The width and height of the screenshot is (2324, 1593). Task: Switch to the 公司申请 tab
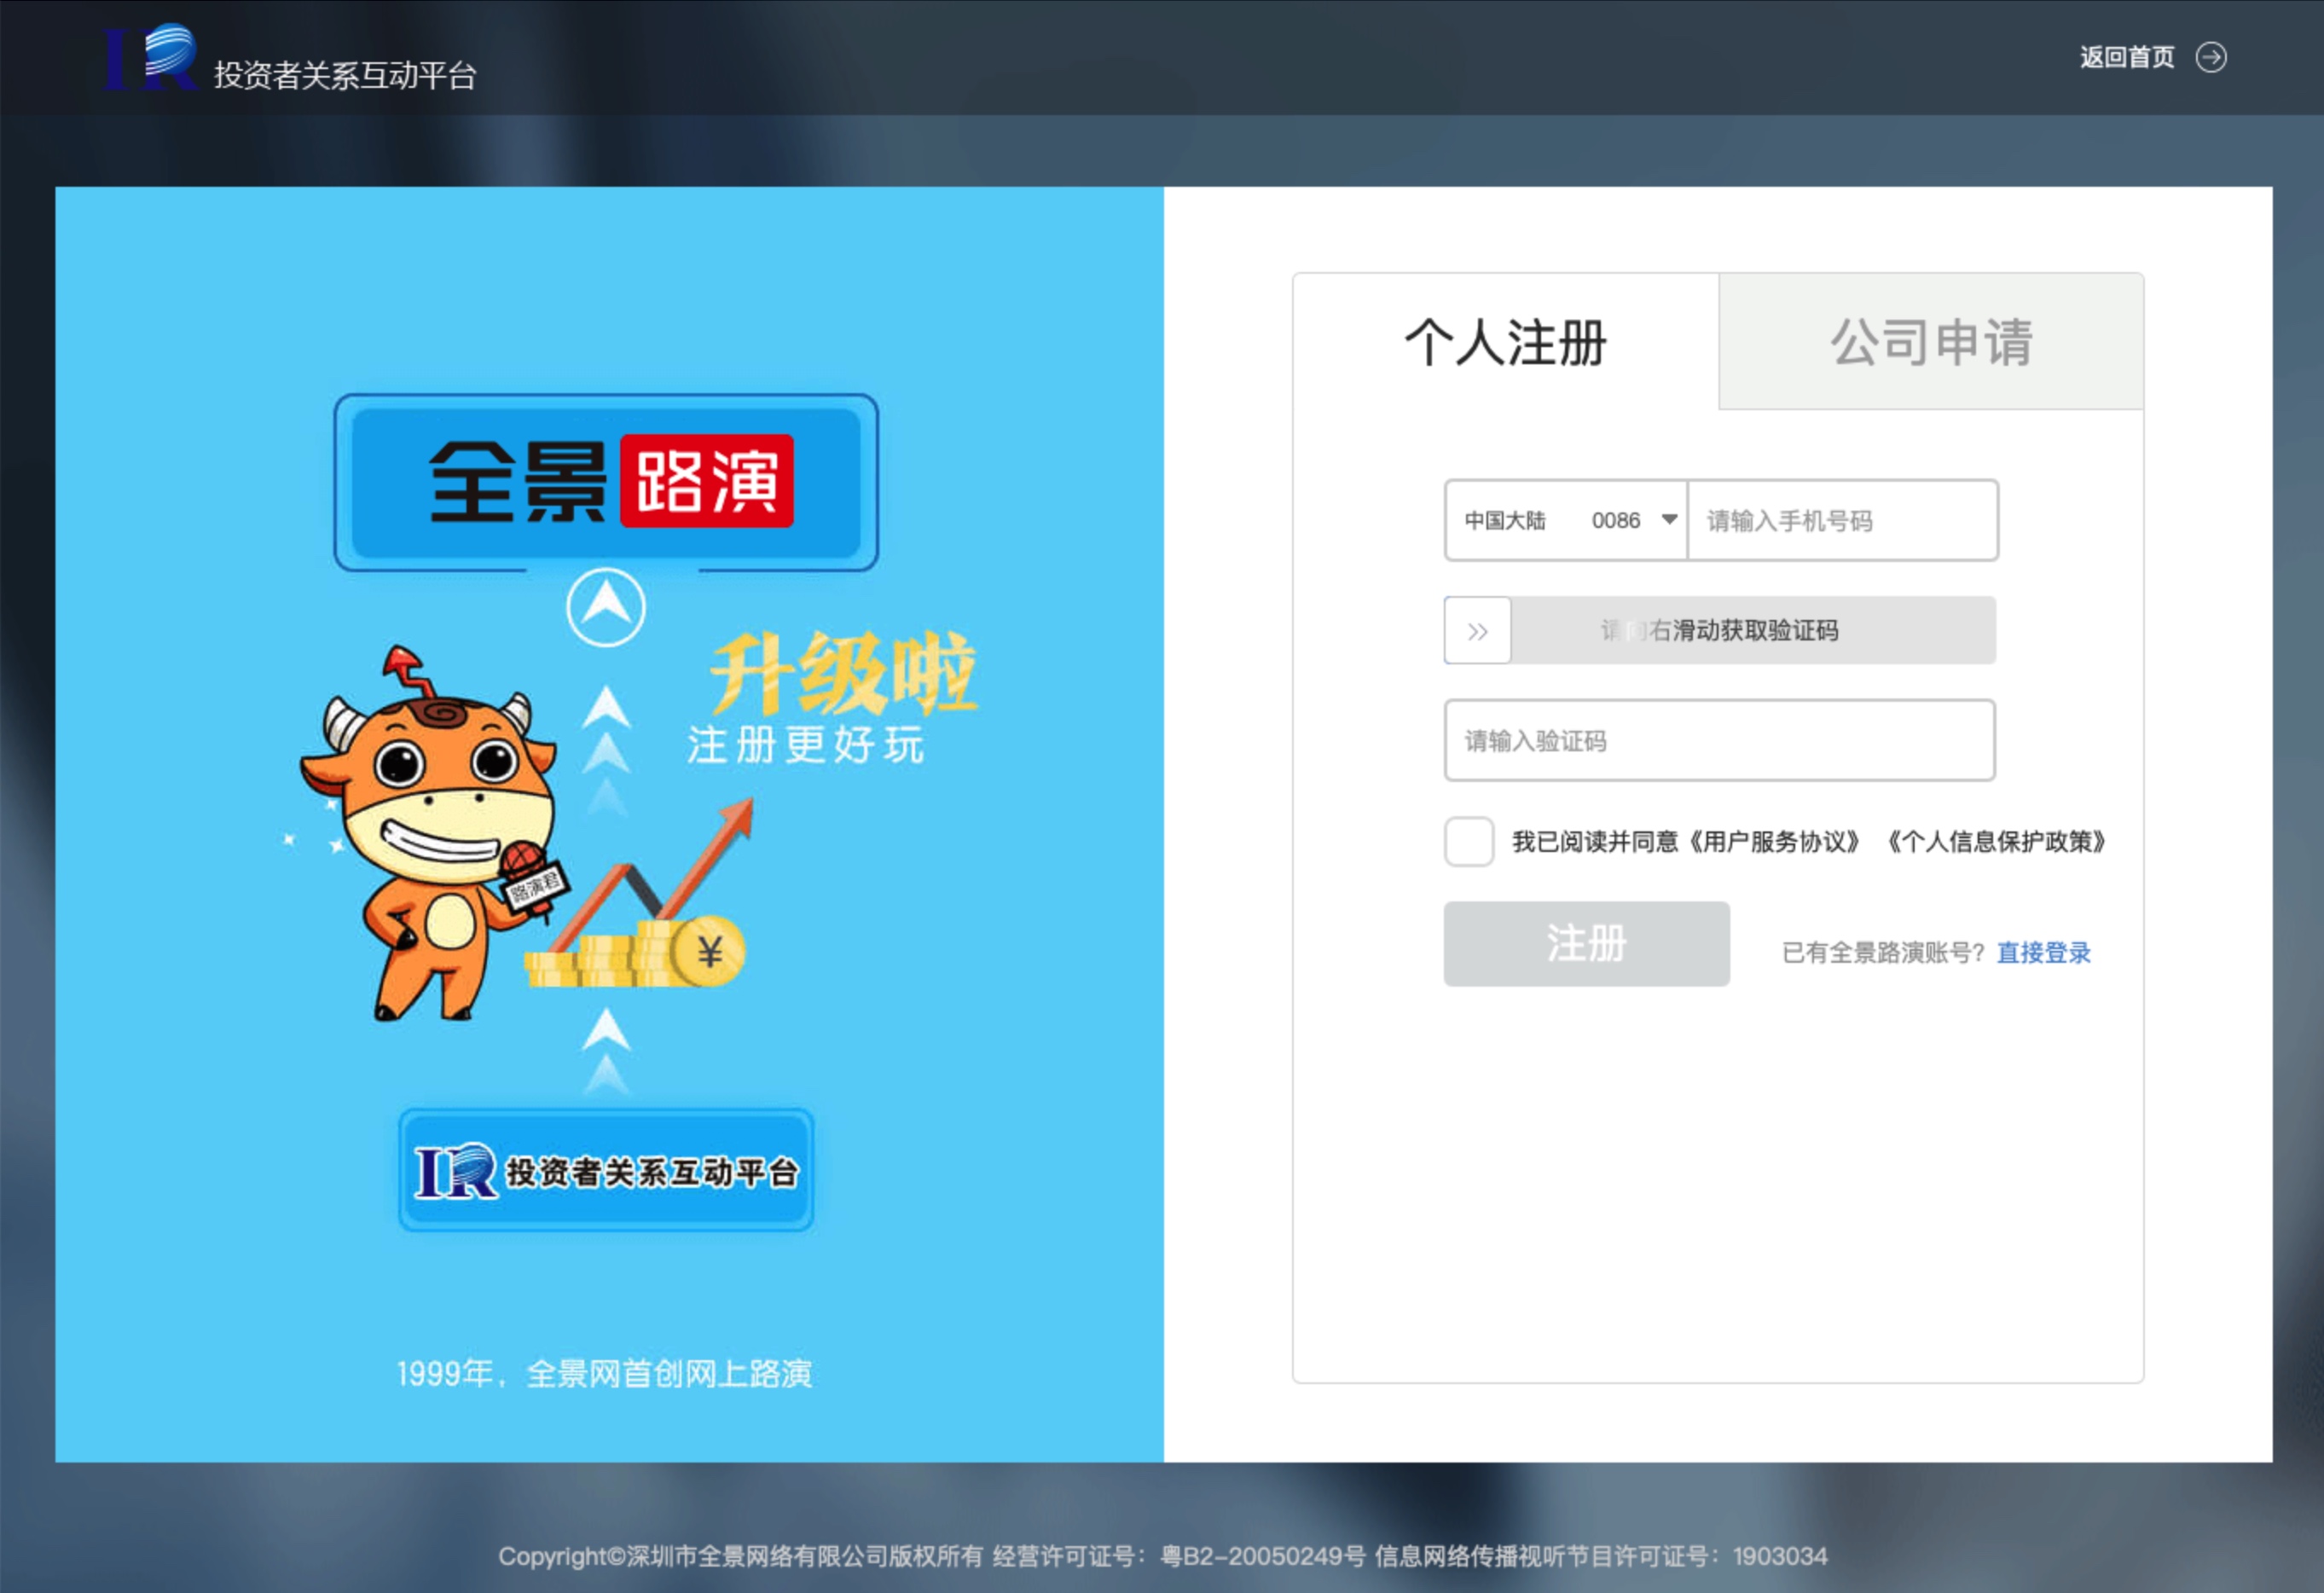pyautogui.click(x=1931, y=342)
